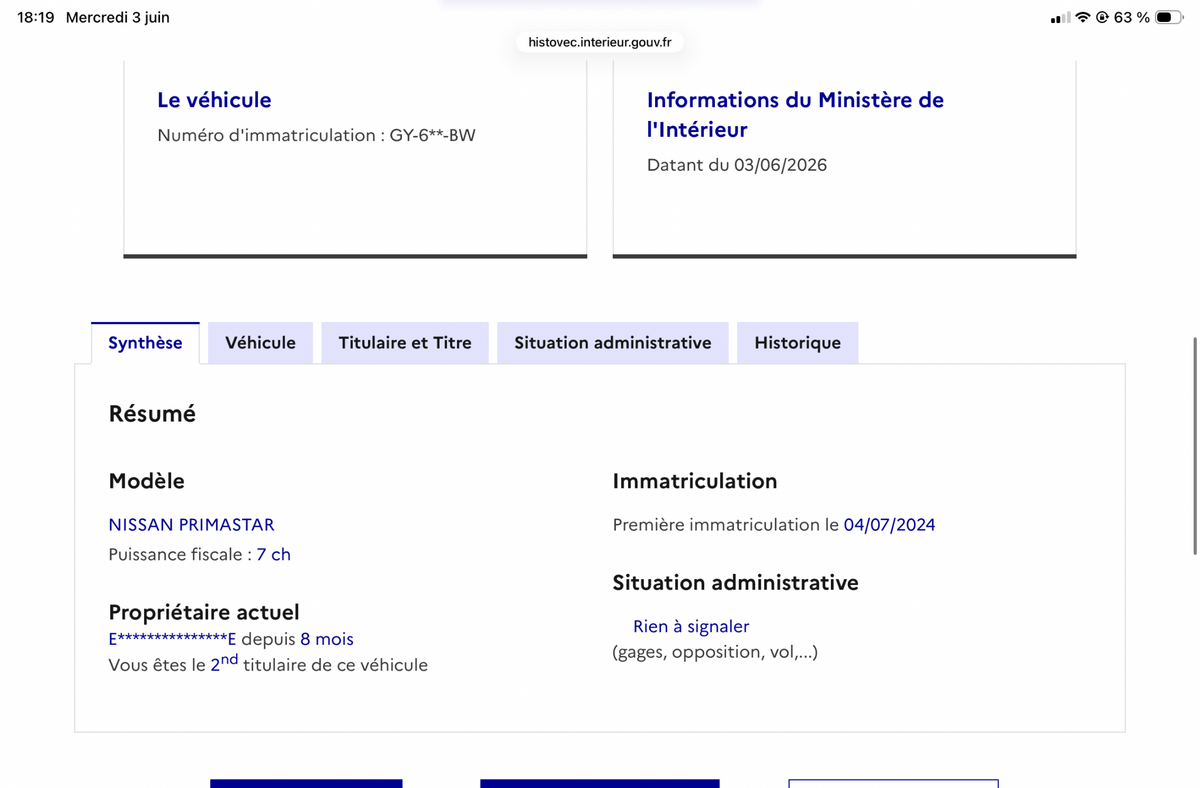This screenshot has height=788, width=1200.
Task: Click the page's vertical scrollbar
Action: coord(1194,446)
